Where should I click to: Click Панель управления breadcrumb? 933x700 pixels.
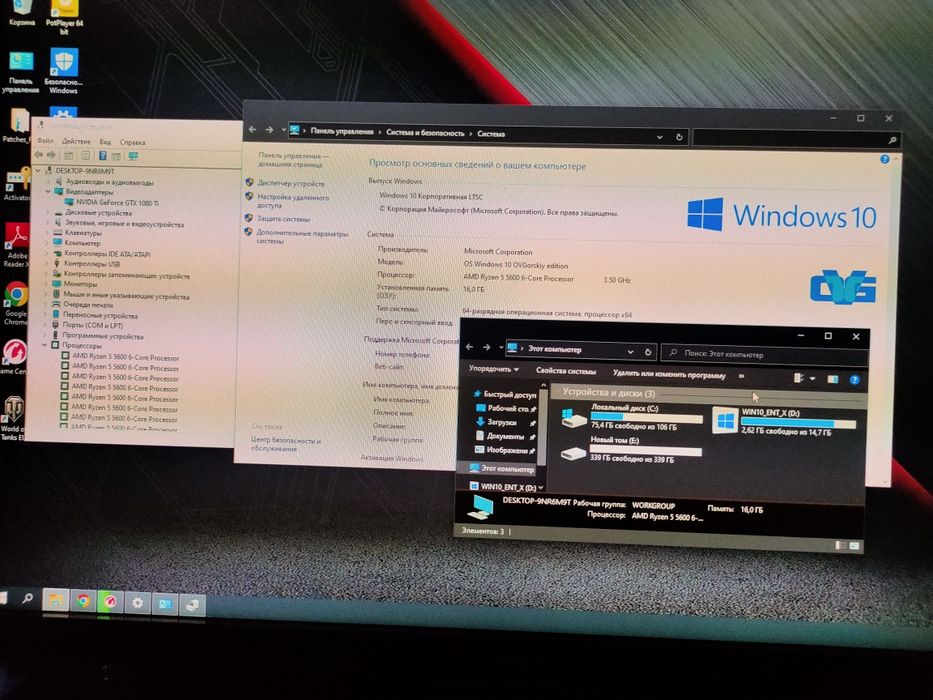tap(342, 132)
